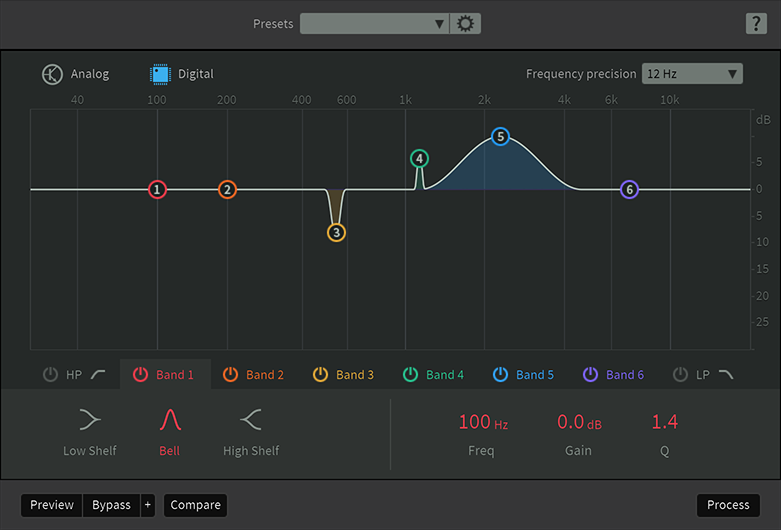This screenshot has width=781, height=530.
Task: Toggle Band 1 power button
Action: [140, 374]
